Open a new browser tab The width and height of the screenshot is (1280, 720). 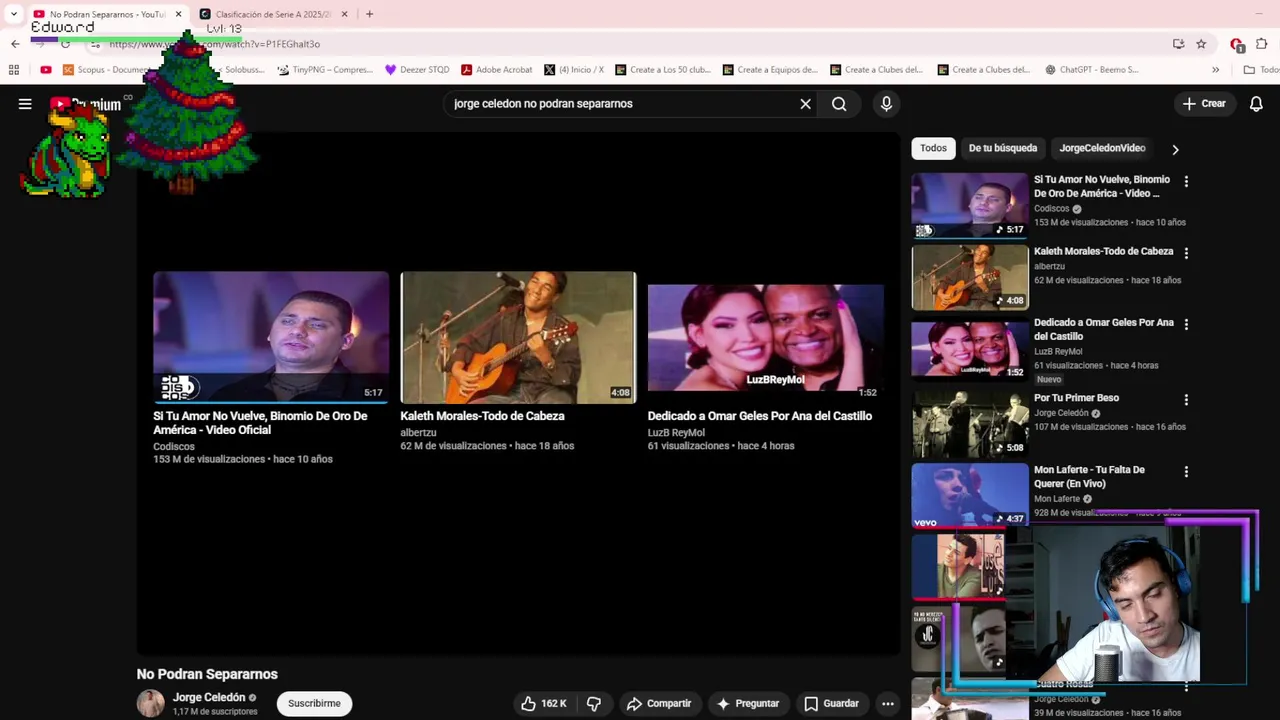[369, 14]
